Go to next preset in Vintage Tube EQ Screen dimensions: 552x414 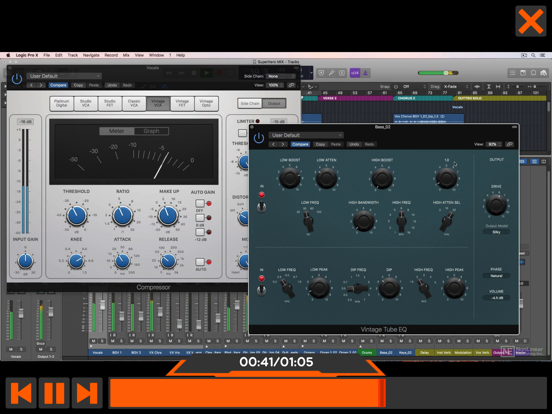coord(283,144)
